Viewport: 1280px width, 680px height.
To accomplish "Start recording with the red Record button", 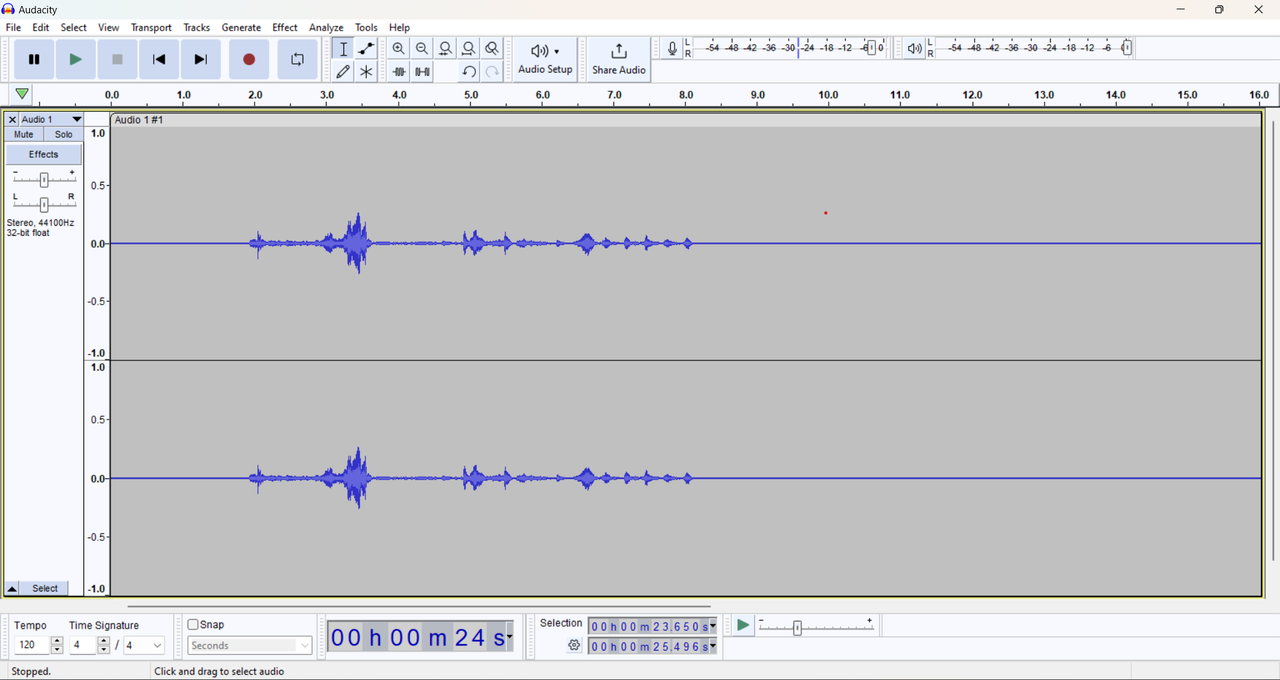I will click(249, 60).
